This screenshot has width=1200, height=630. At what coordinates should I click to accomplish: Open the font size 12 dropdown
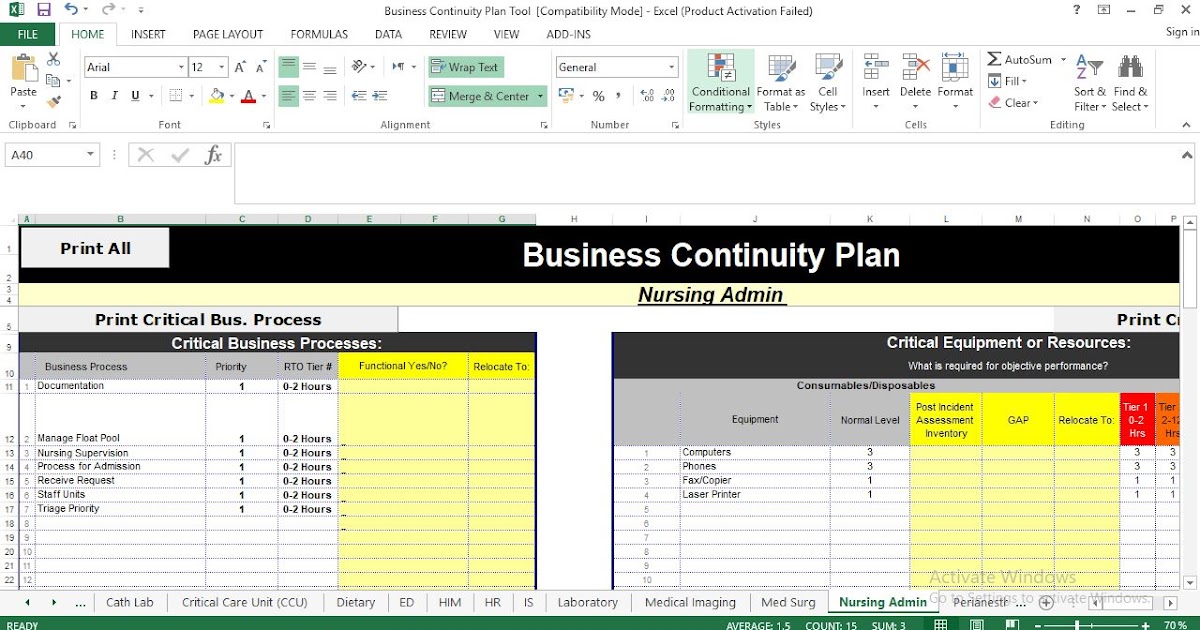pyautogui.click(x=222, y=67)
